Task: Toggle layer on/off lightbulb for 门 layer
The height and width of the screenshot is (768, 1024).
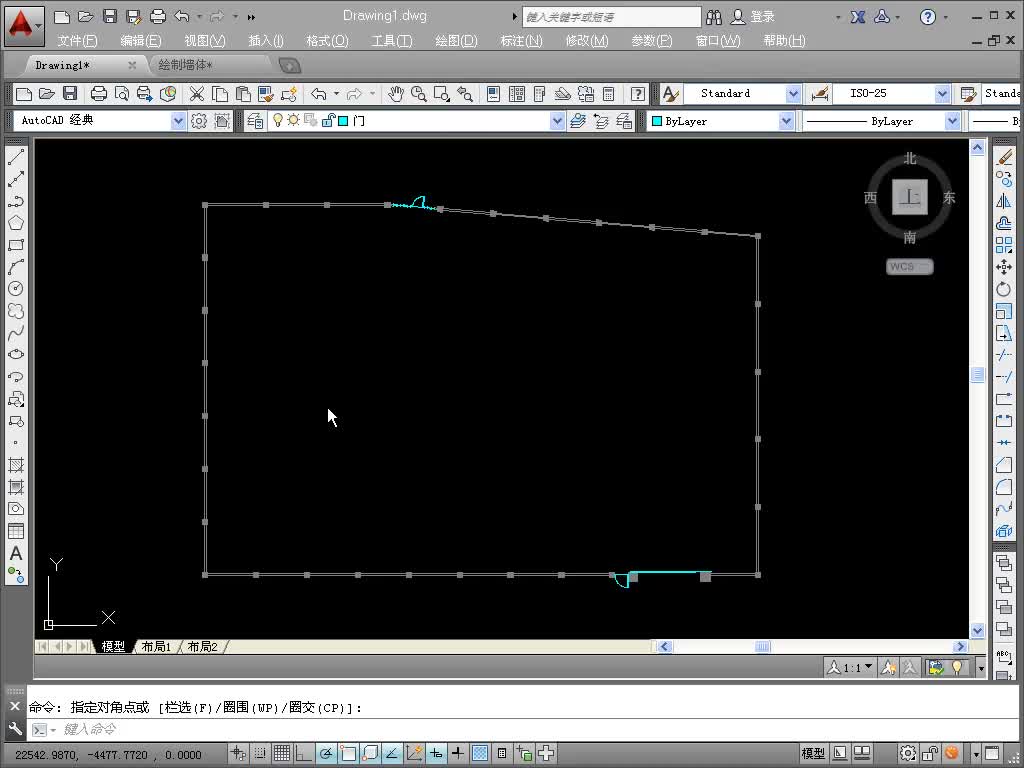Action: pos(278,120)
